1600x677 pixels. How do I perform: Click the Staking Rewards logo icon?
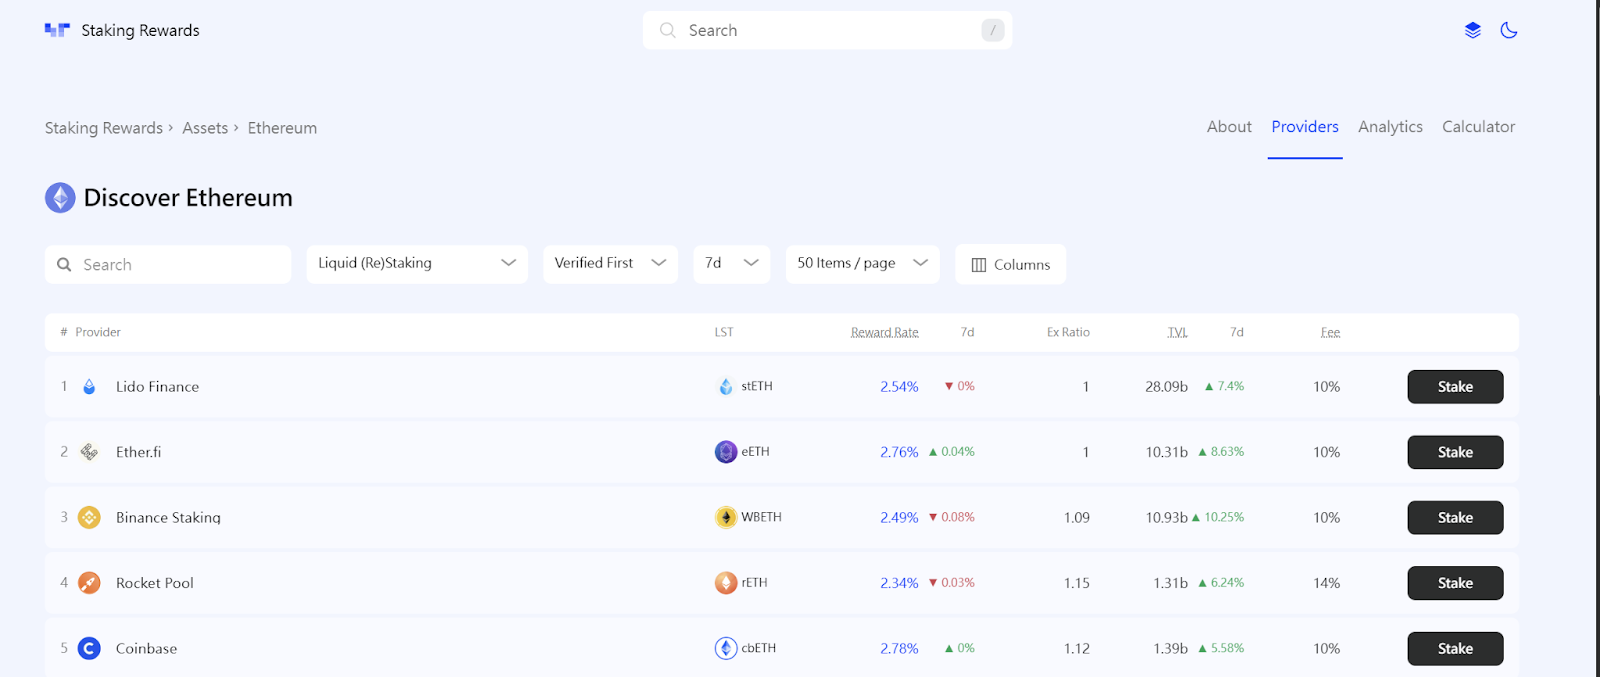[x=57, y=30]
